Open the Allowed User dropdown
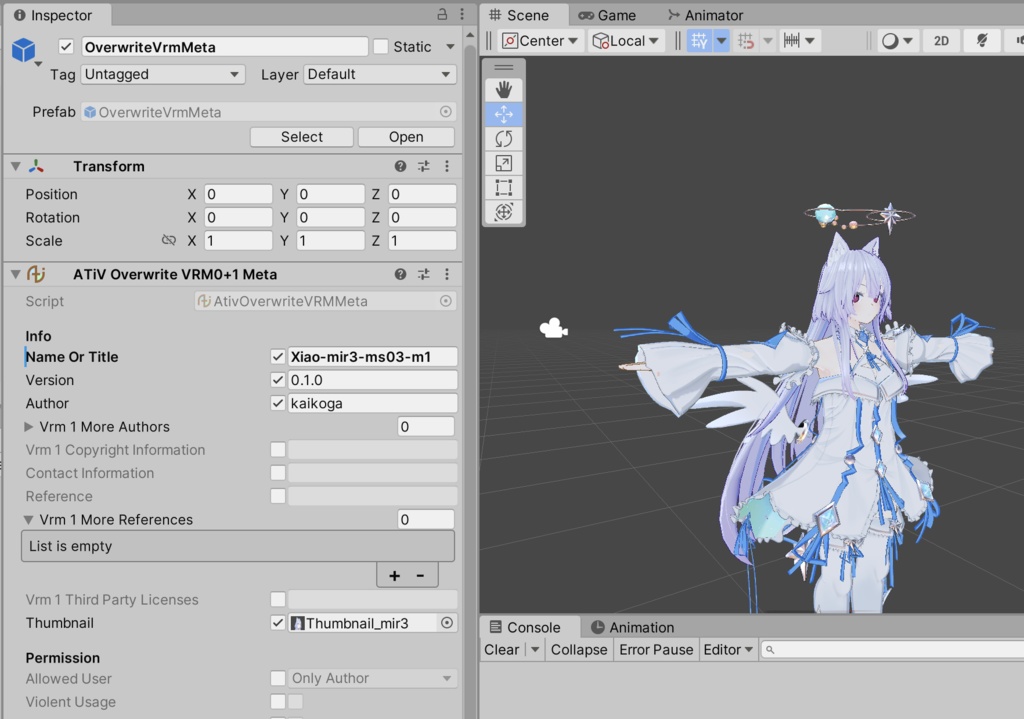 click(371, 679)
